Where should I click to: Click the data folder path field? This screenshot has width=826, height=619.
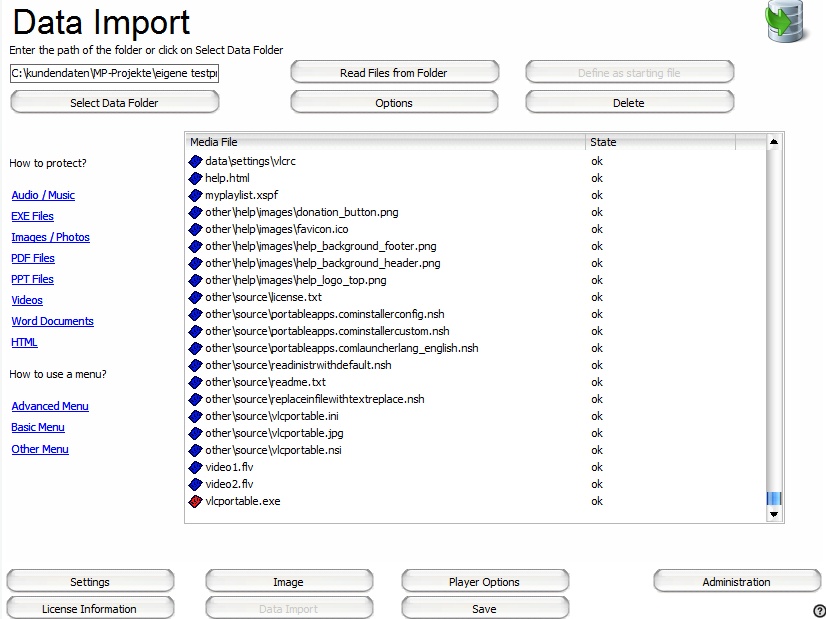pyautogui.click(x=114, y=73)
